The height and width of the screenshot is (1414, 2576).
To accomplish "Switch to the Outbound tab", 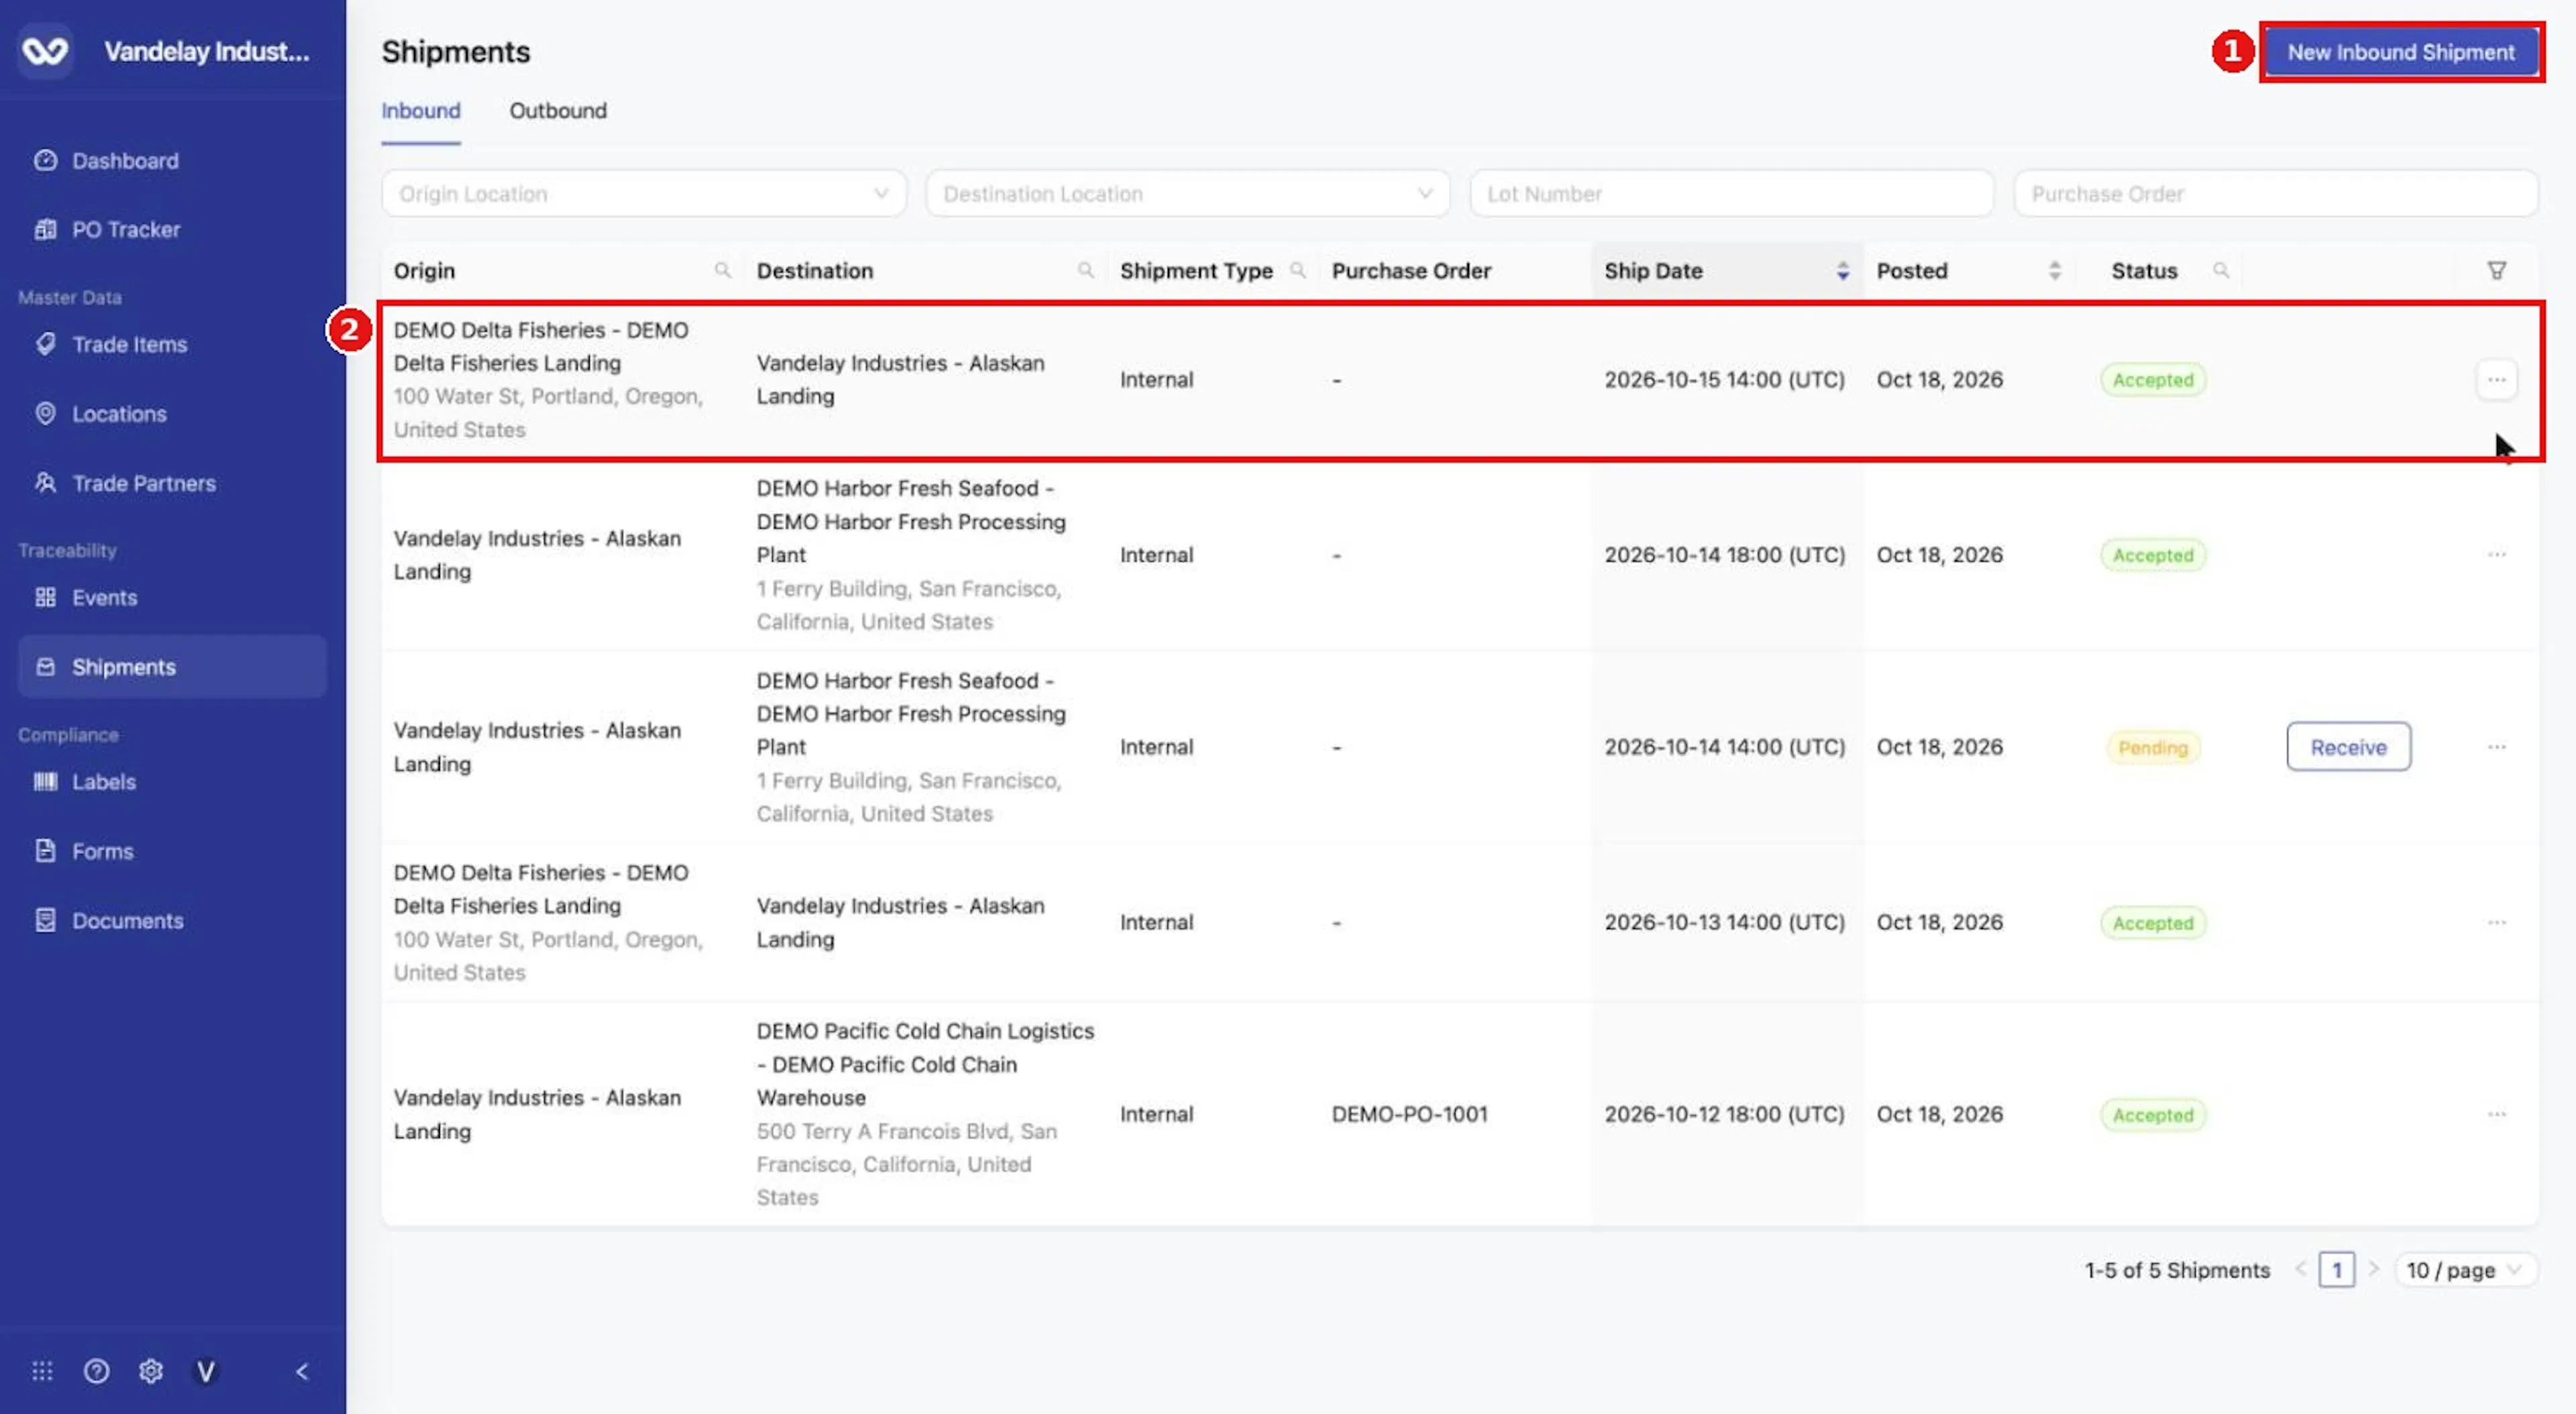I will [558, 110].
